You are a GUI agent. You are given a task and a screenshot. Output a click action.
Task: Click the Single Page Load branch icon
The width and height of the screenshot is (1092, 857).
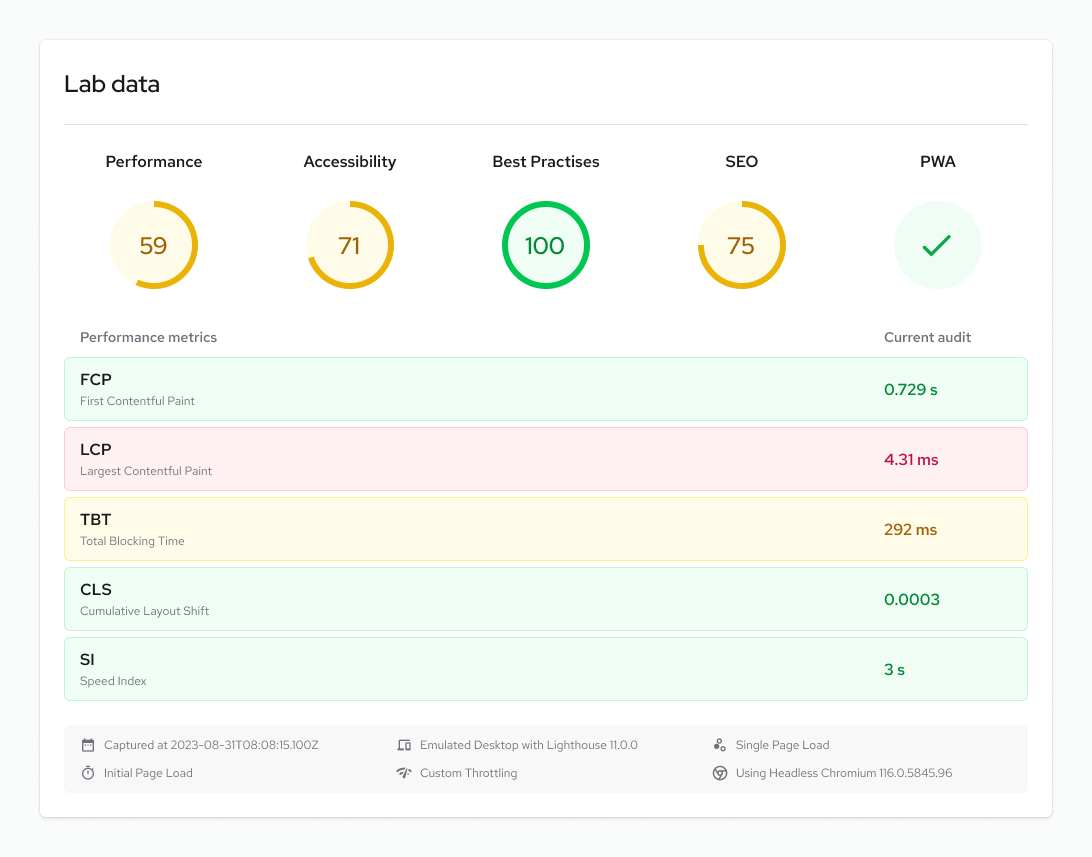(720, 745)
